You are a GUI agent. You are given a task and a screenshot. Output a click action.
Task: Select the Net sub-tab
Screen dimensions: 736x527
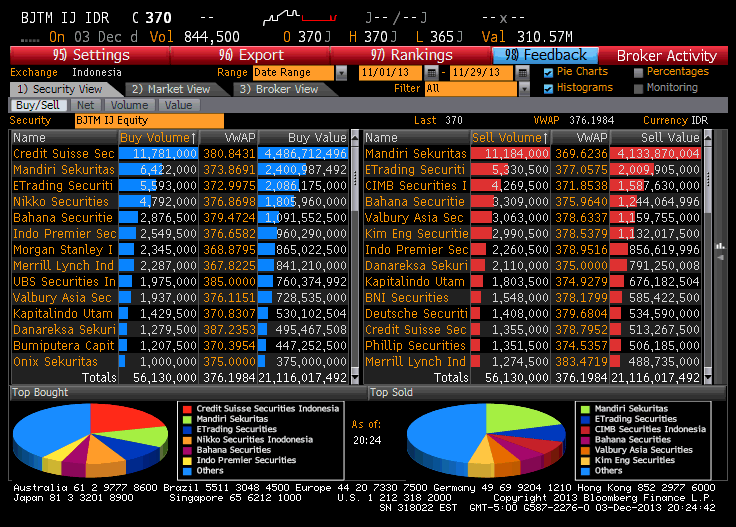pos(86,105)
